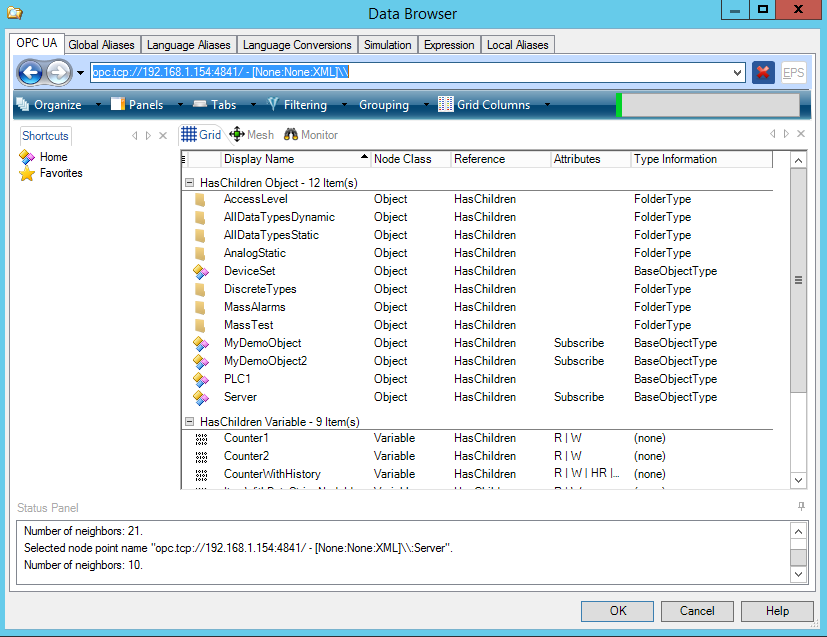Click the Cancel button
827x637 pixels.
[x=697, y=611]
